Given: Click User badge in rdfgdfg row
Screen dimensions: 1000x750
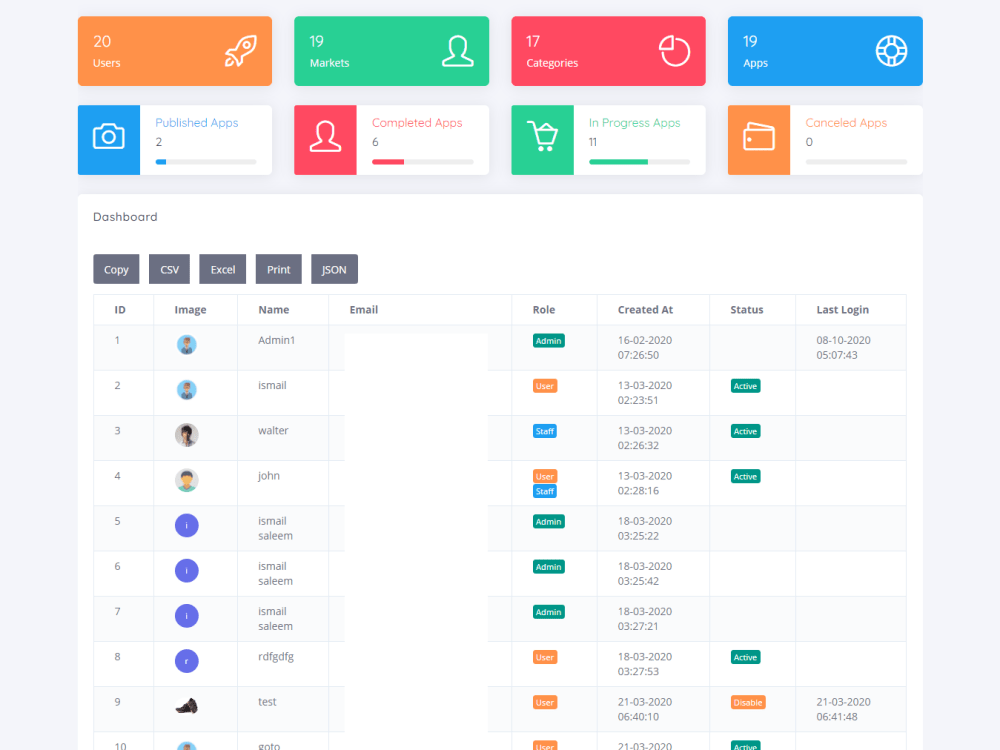Looking at the screenshot, I should [x=545, y=658].
